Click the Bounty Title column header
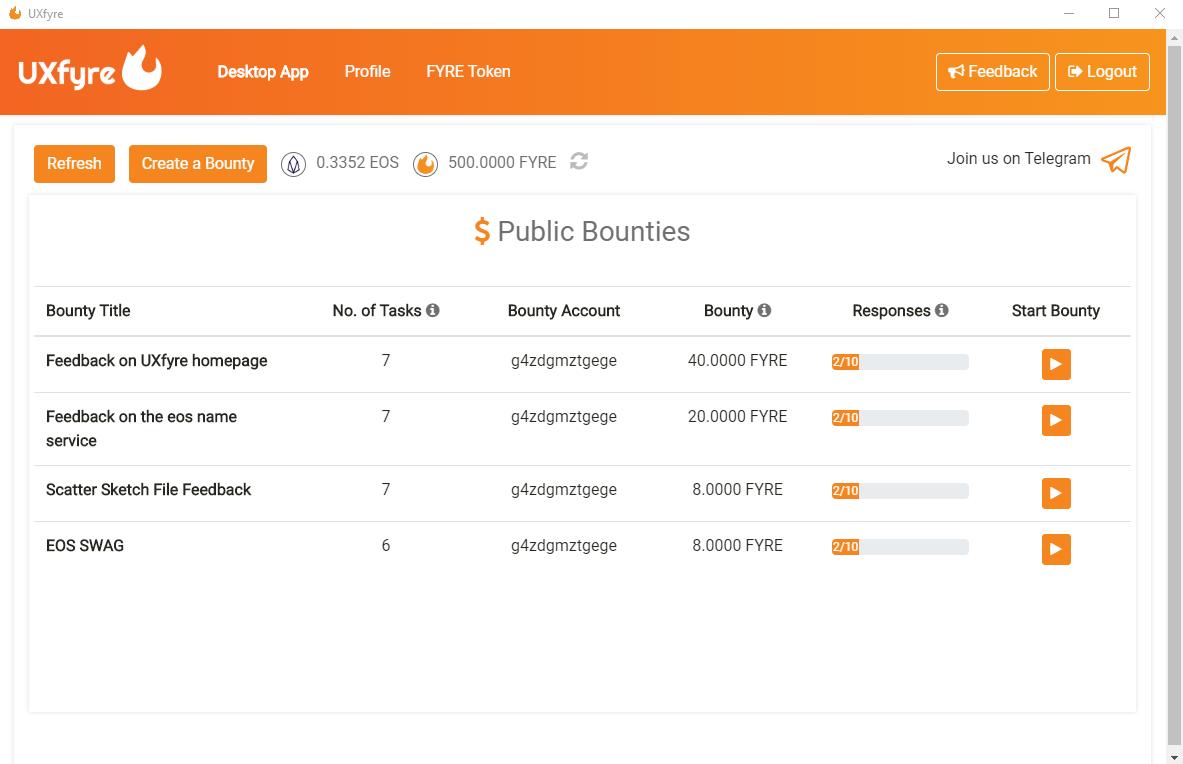1183x764 pixels. (x=88, y=311)
